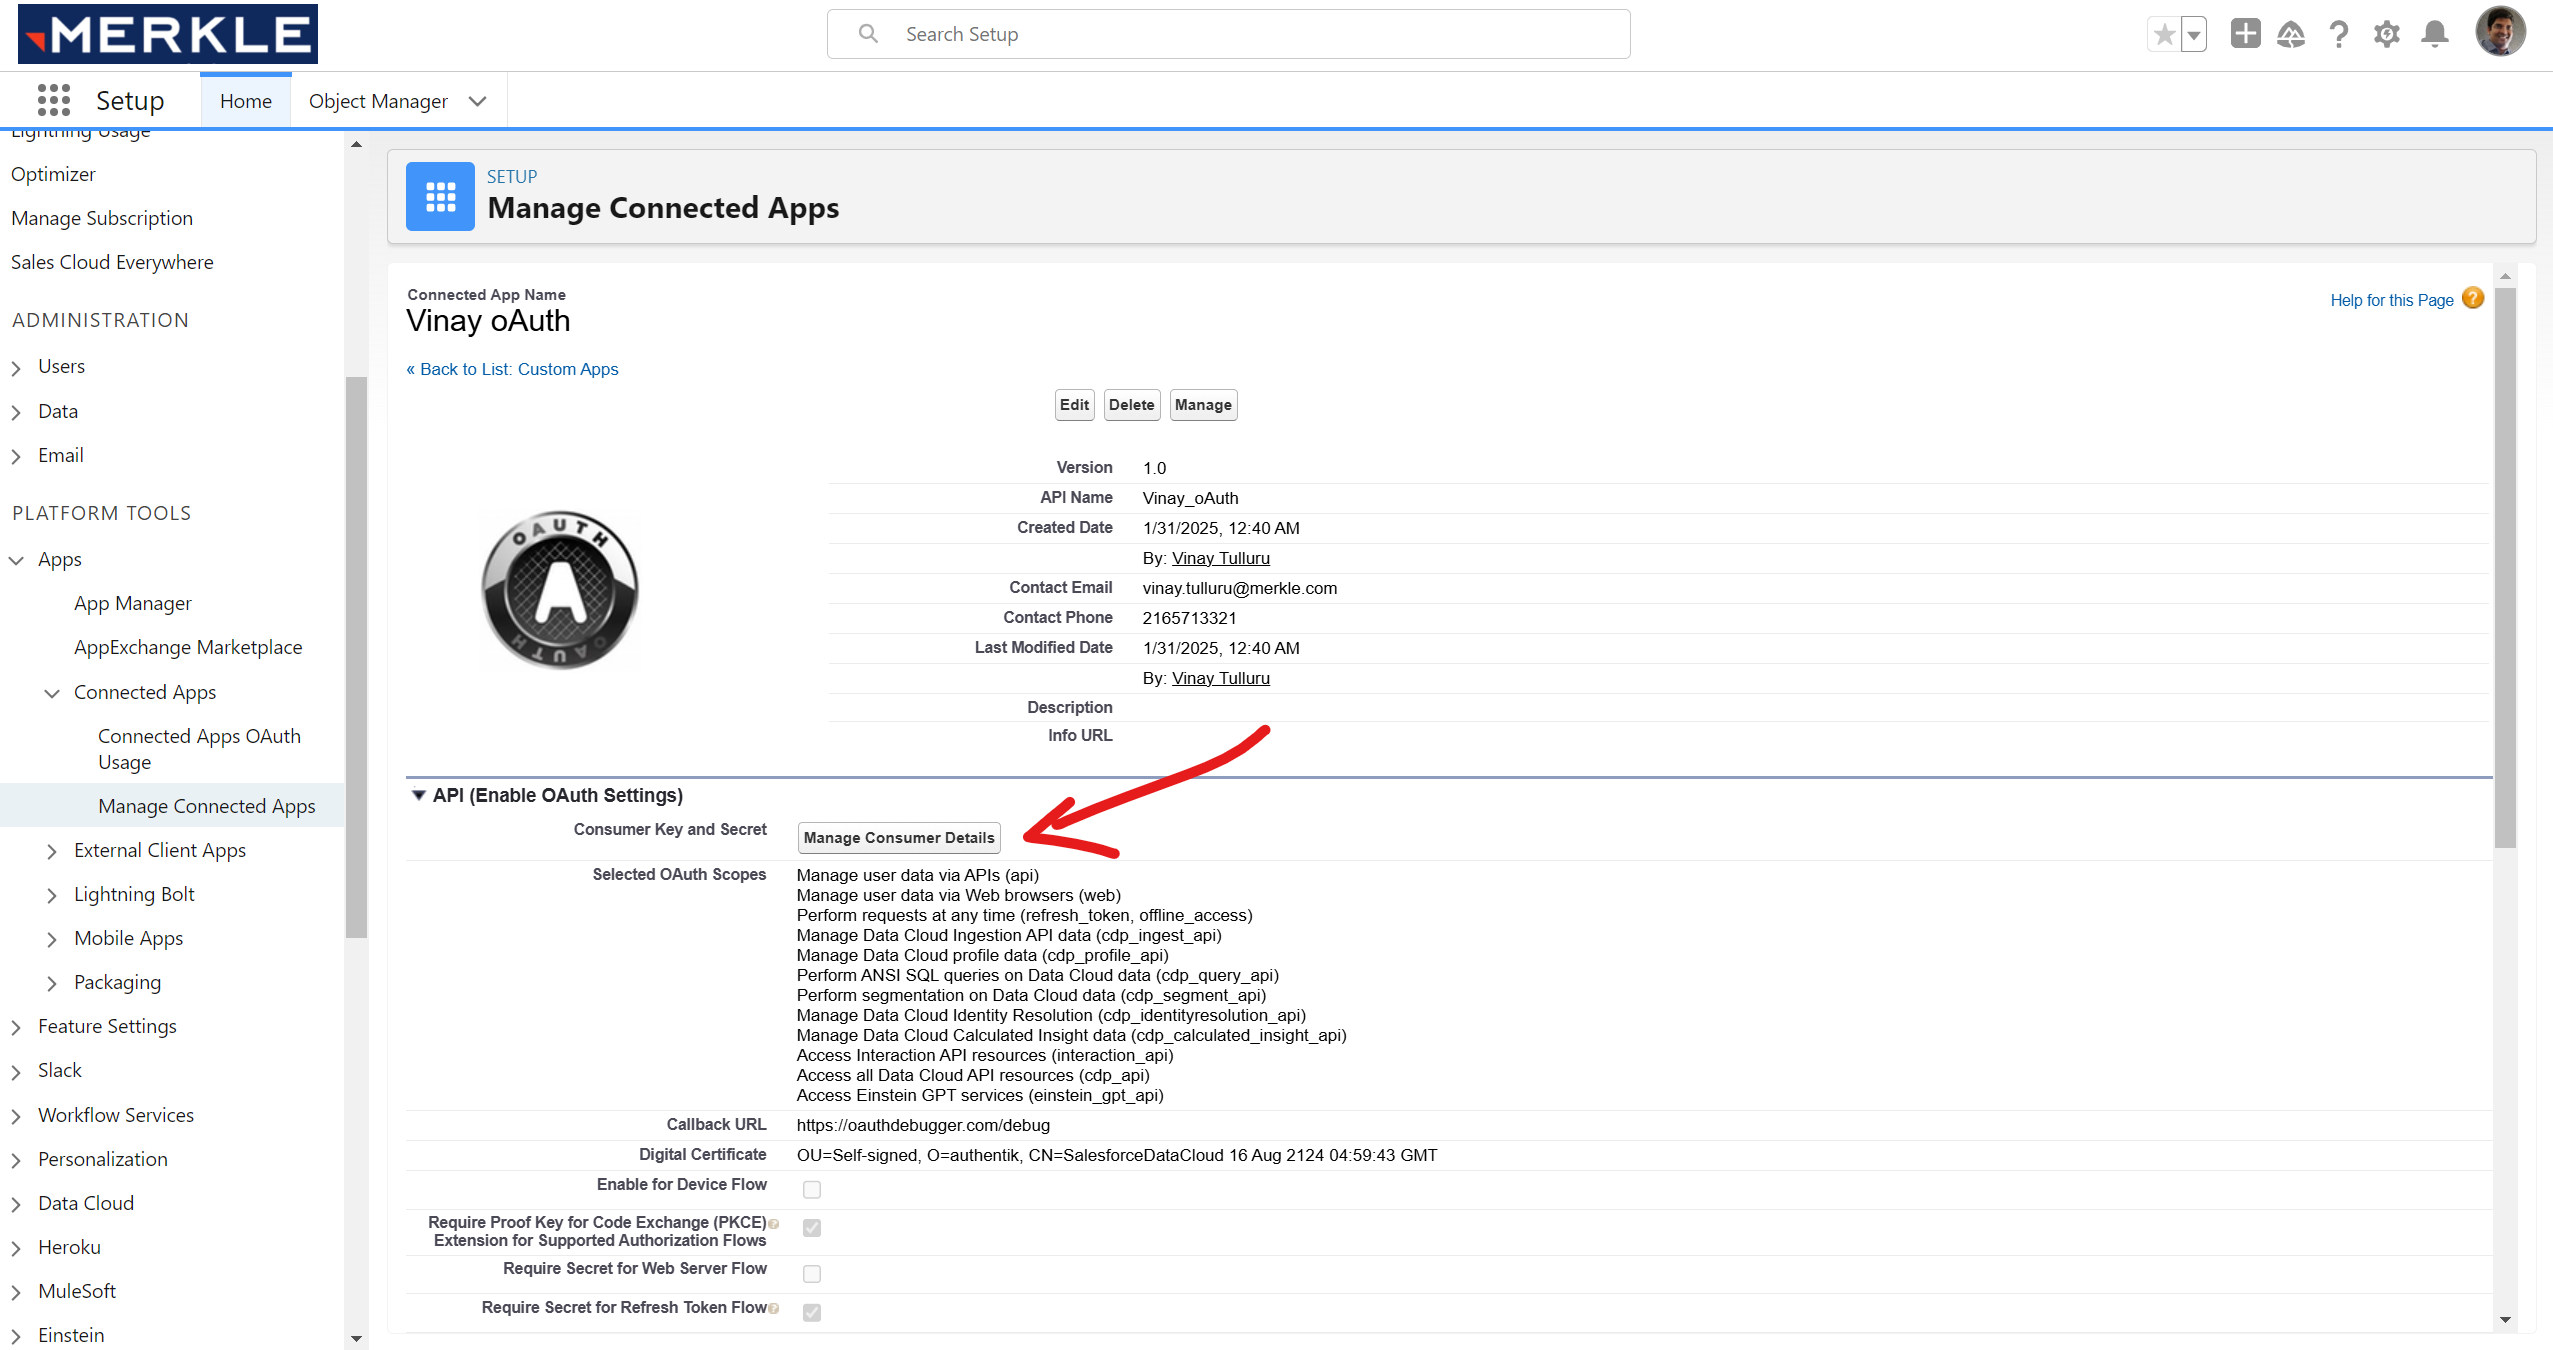This screenshot has height=1350, width=2553.
Task: Open the Trailhead guidance icon
Action: click(2290, 35)
